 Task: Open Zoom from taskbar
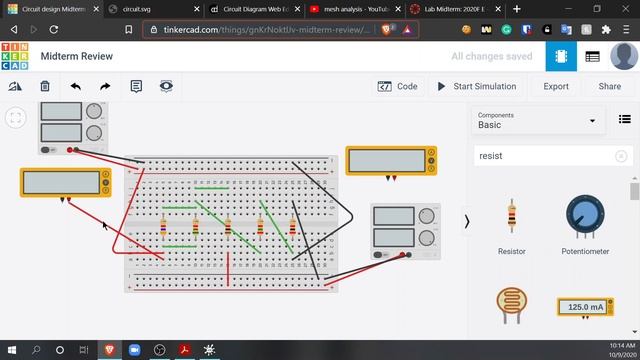135,350
